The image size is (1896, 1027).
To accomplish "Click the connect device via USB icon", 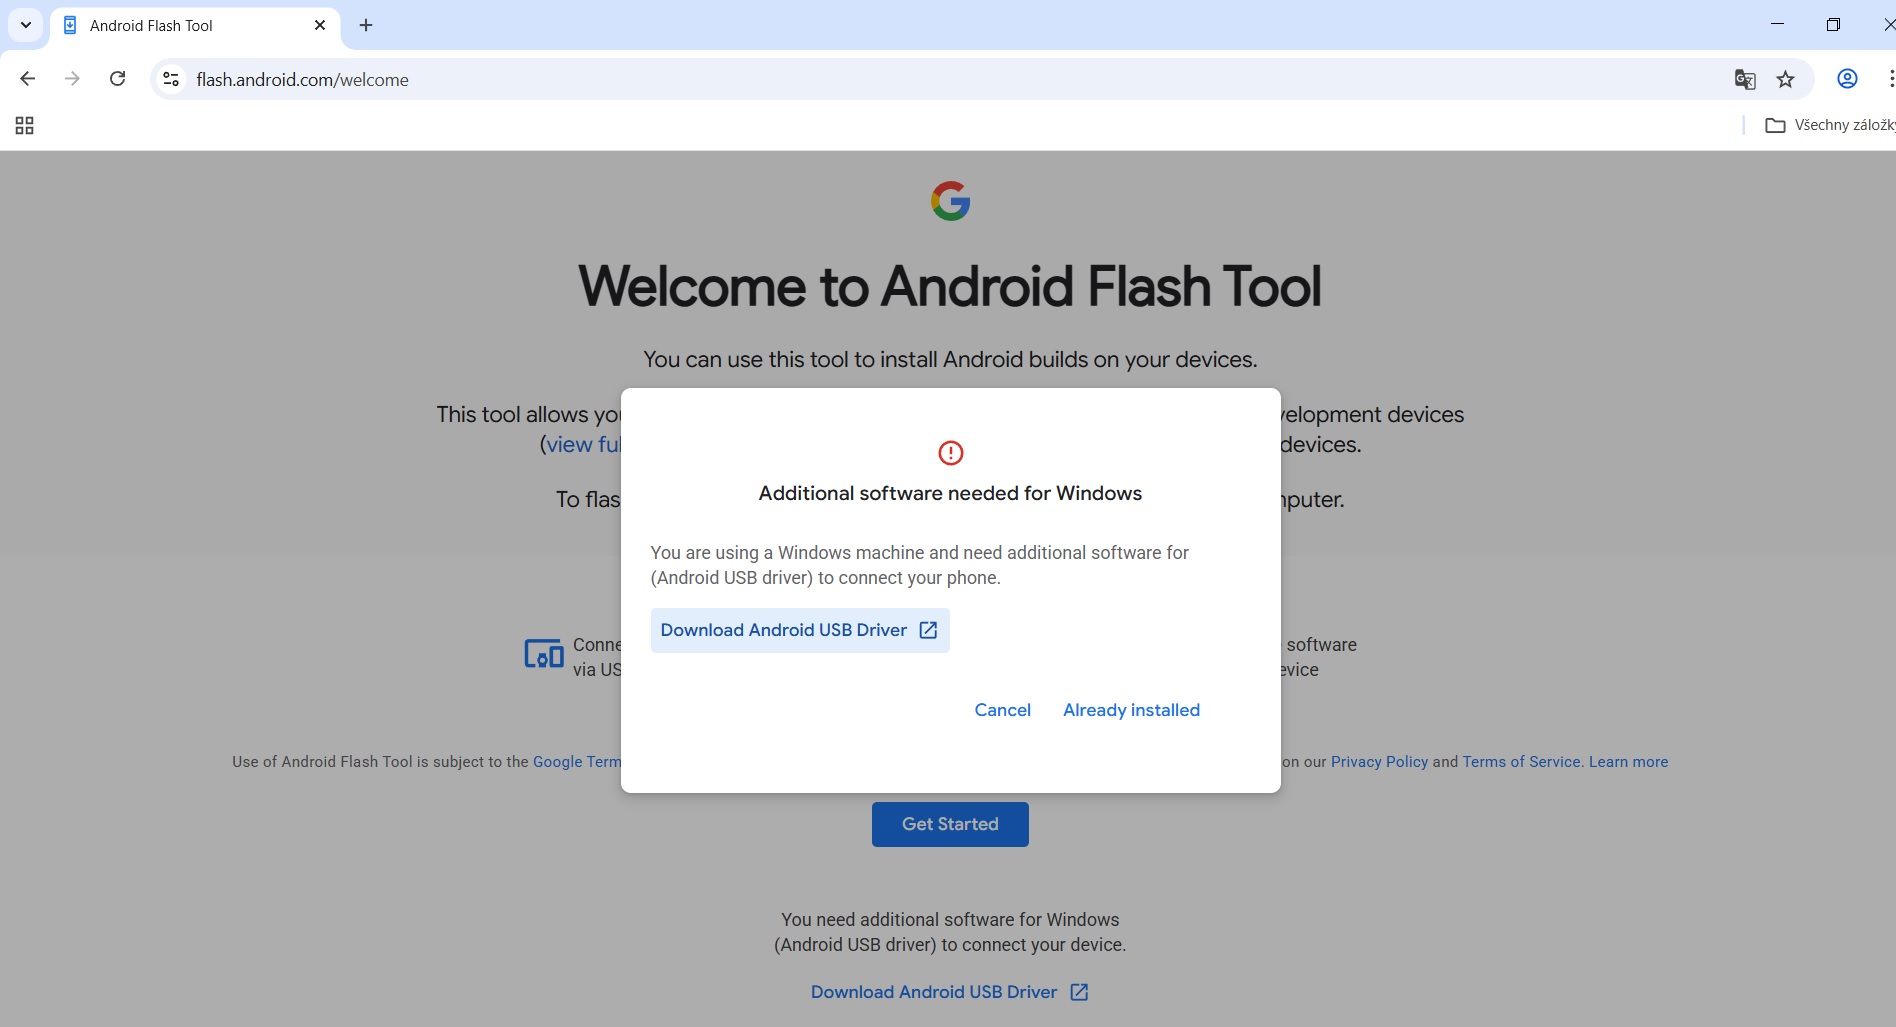I will tap(544, 655).
